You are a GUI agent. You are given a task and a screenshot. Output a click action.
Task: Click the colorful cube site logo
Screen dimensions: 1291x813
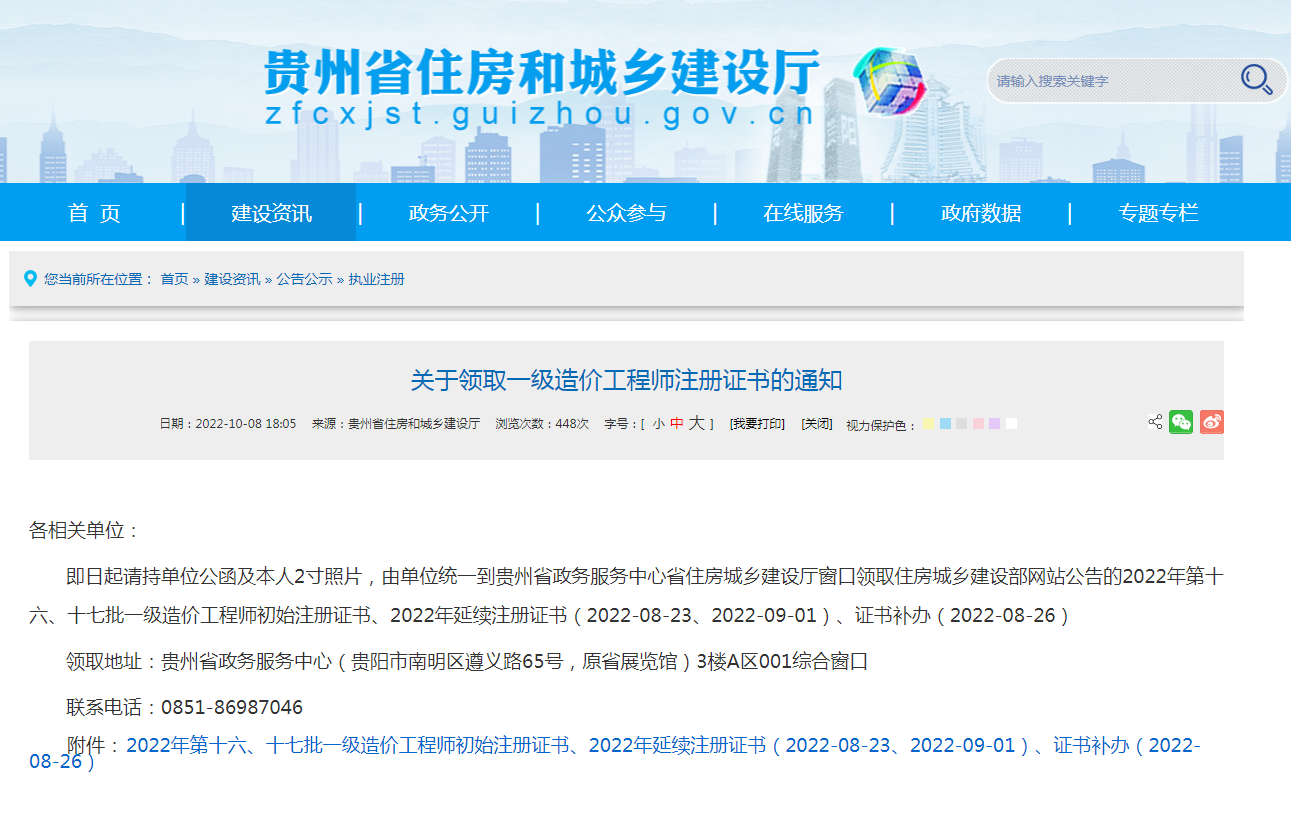point(888,80)
